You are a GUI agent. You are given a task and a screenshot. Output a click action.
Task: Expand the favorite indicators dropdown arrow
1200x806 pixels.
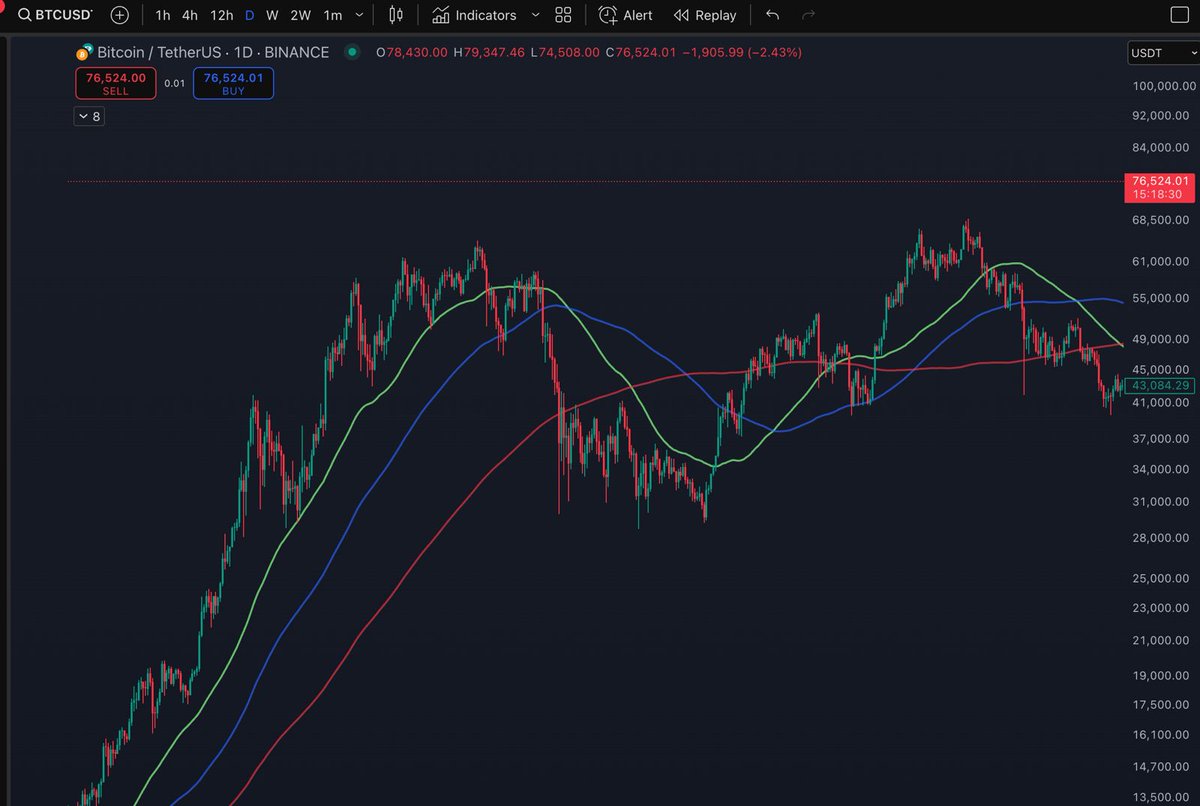(535, 15)
